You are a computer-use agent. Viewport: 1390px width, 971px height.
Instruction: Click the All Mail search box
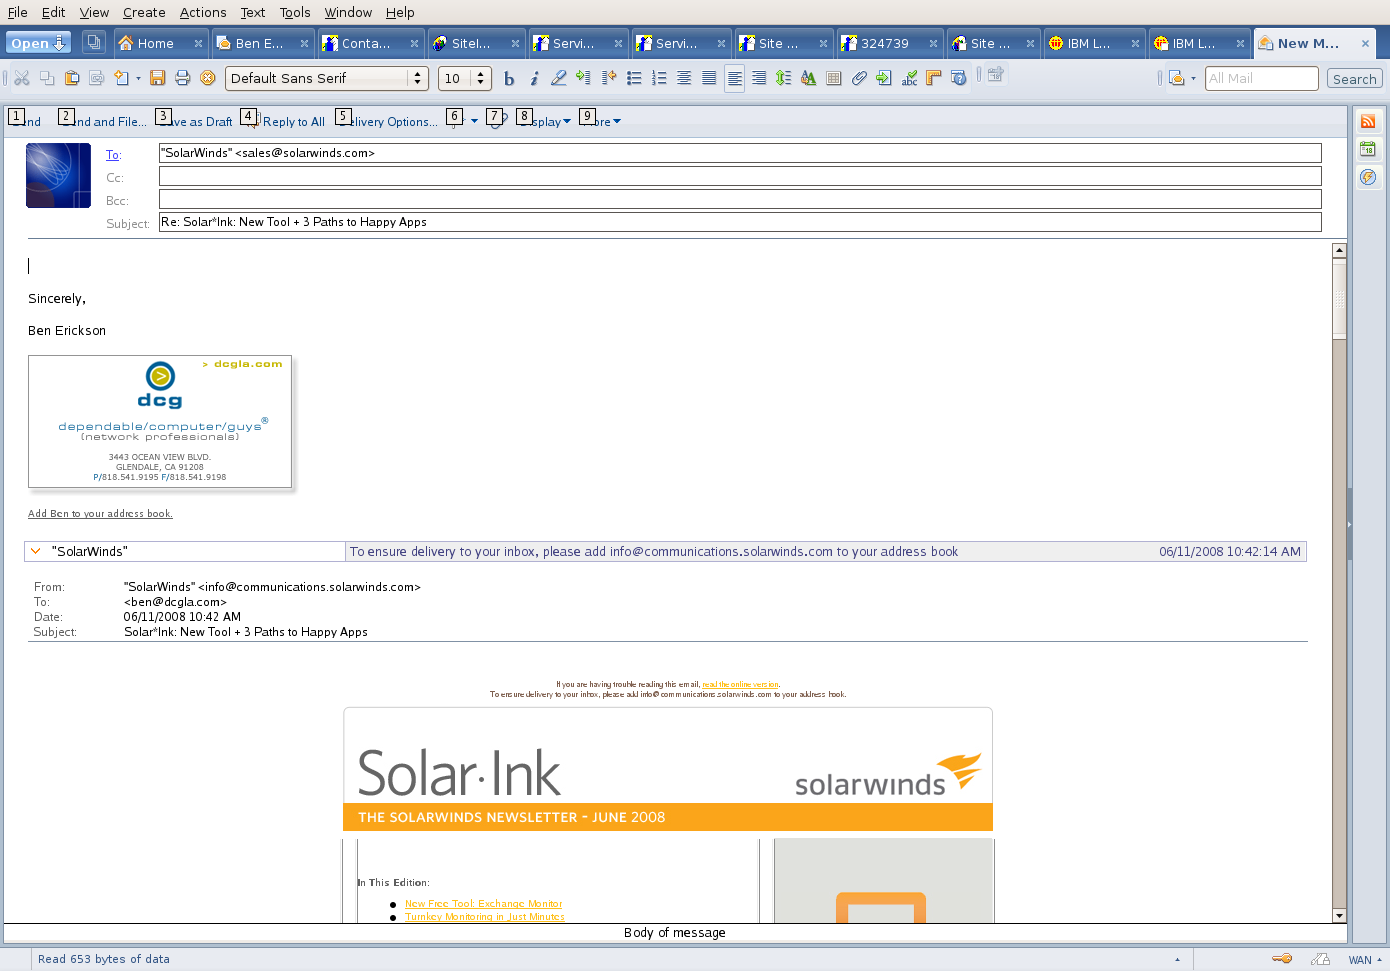(1262, 78)
